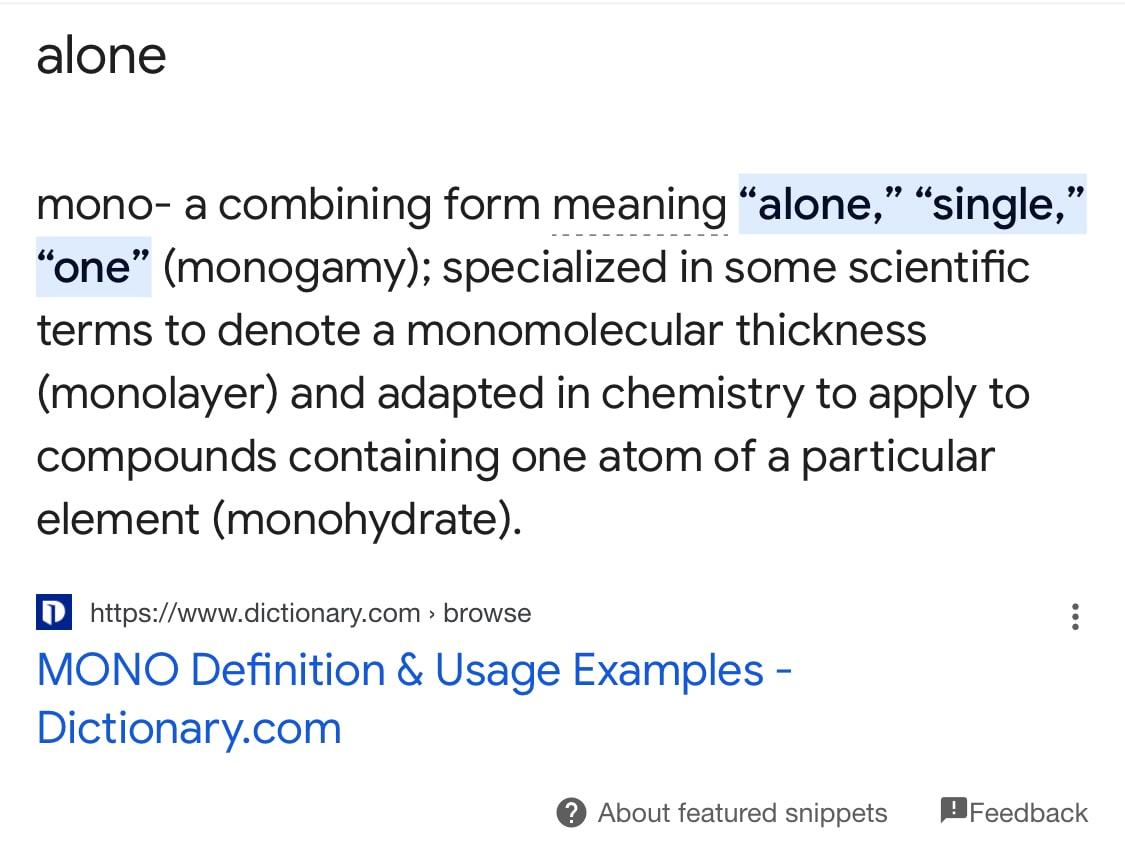Click the "browse" breadcrumb in the URL
Image resolution: width=1125 pixels, height=858 pixels.
pyautogui.click(x=487, y=613)
